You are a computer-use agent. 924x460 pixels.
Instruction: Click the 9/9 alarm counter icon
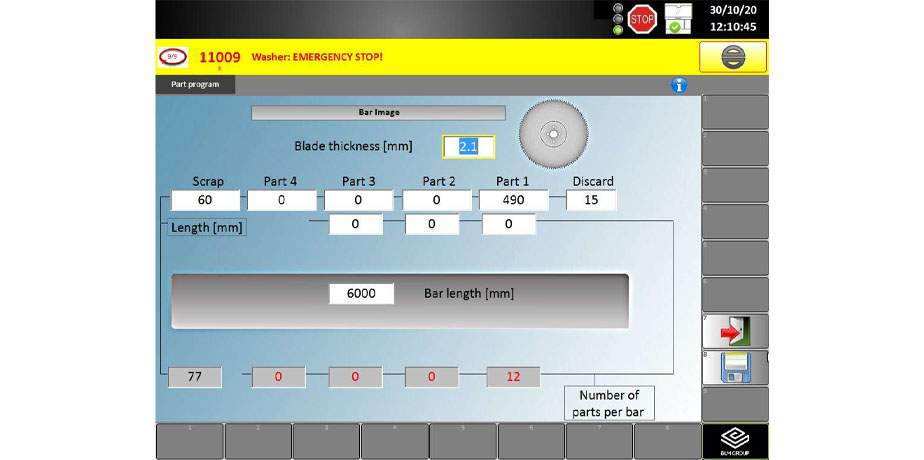pos(173,57)
